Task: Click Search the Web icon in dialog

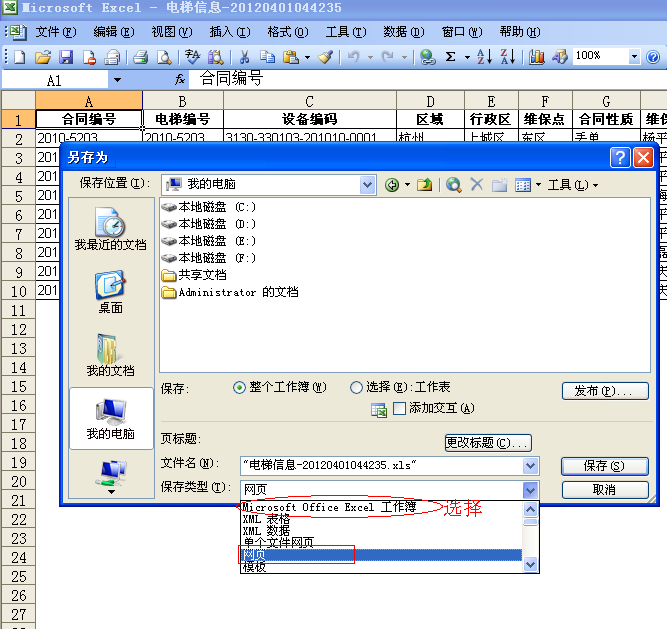Action: tap(454, 185)
